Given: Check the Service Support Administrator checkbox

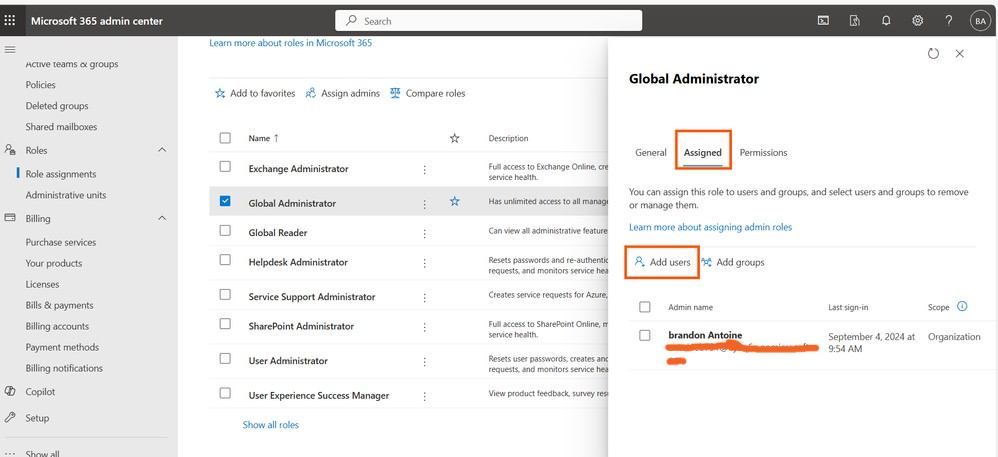Looking at the screenshot, I should [225, 294].
